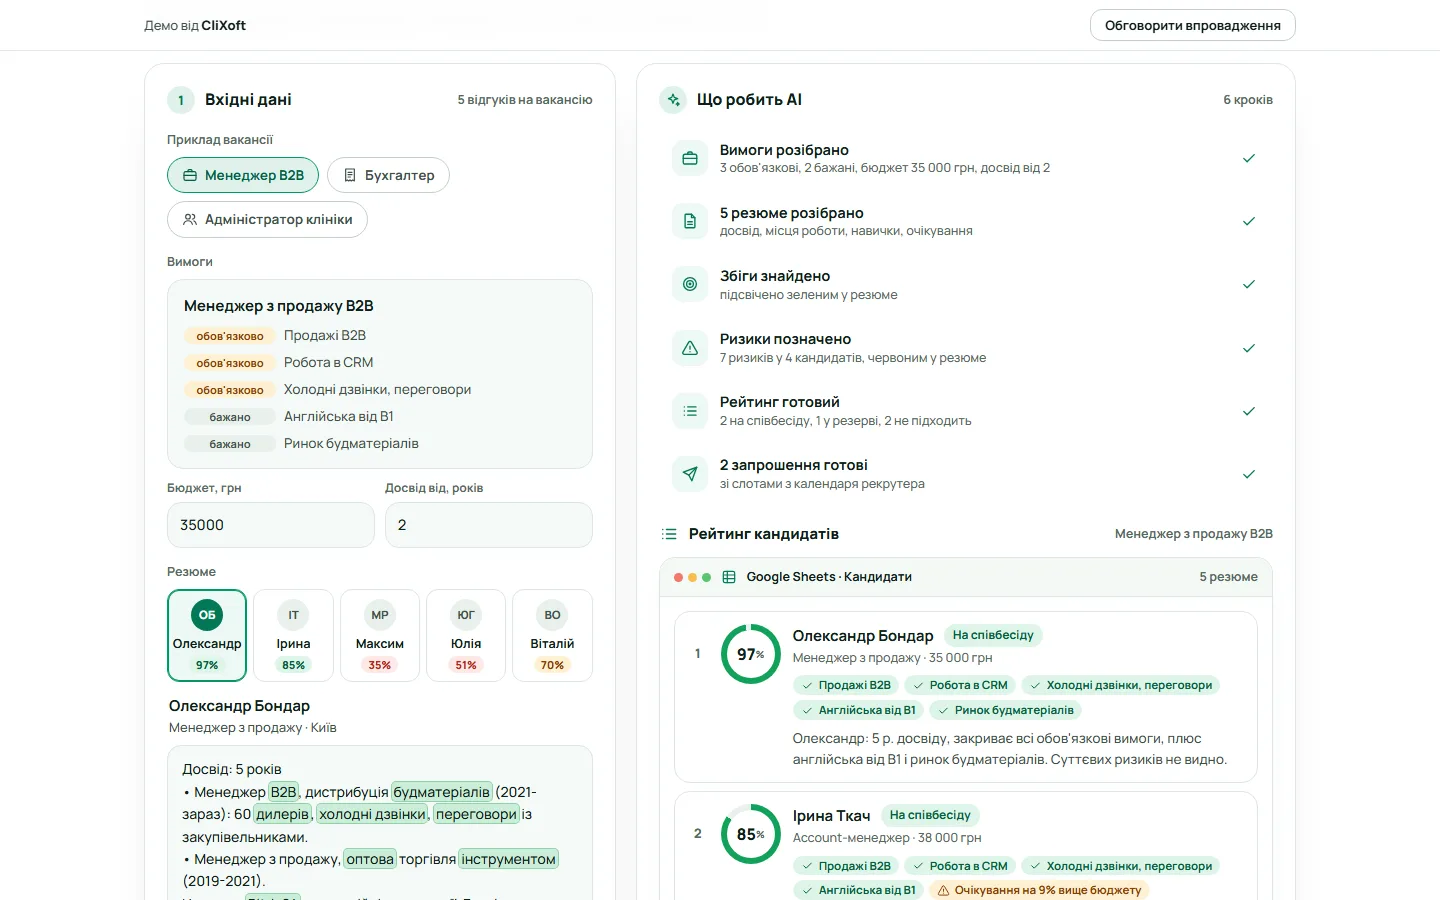Click the list icon beside Рейтинг готовий
Viewport: 1440px width, 900px height.
tap(690, 411)
